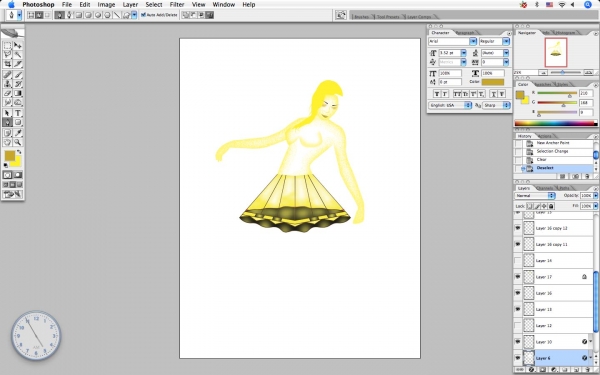Select the Lasso tool
Screen dimensions: 600x375
(7, 55)
